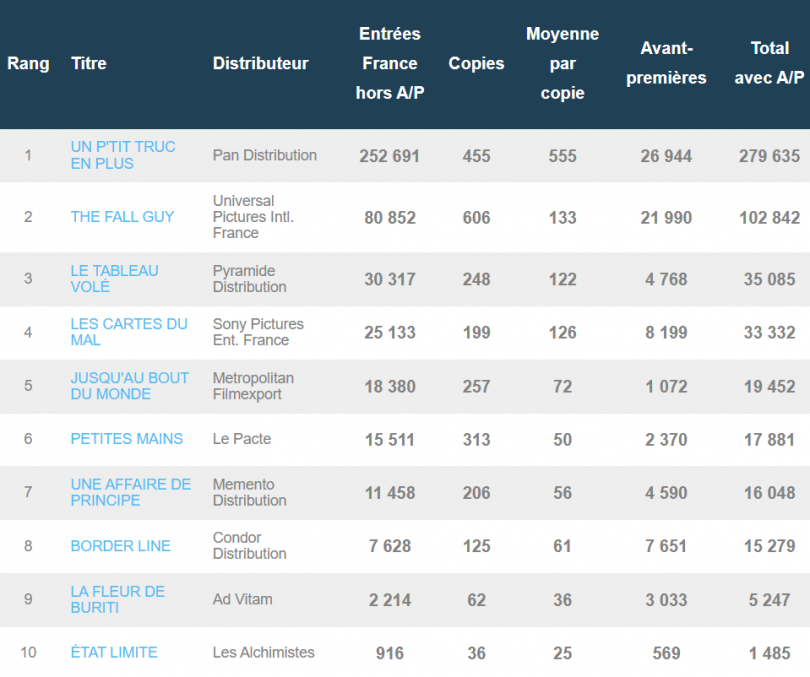Sort the table by Copies
This screenshot has height=677, width=810.
[476, 63]
